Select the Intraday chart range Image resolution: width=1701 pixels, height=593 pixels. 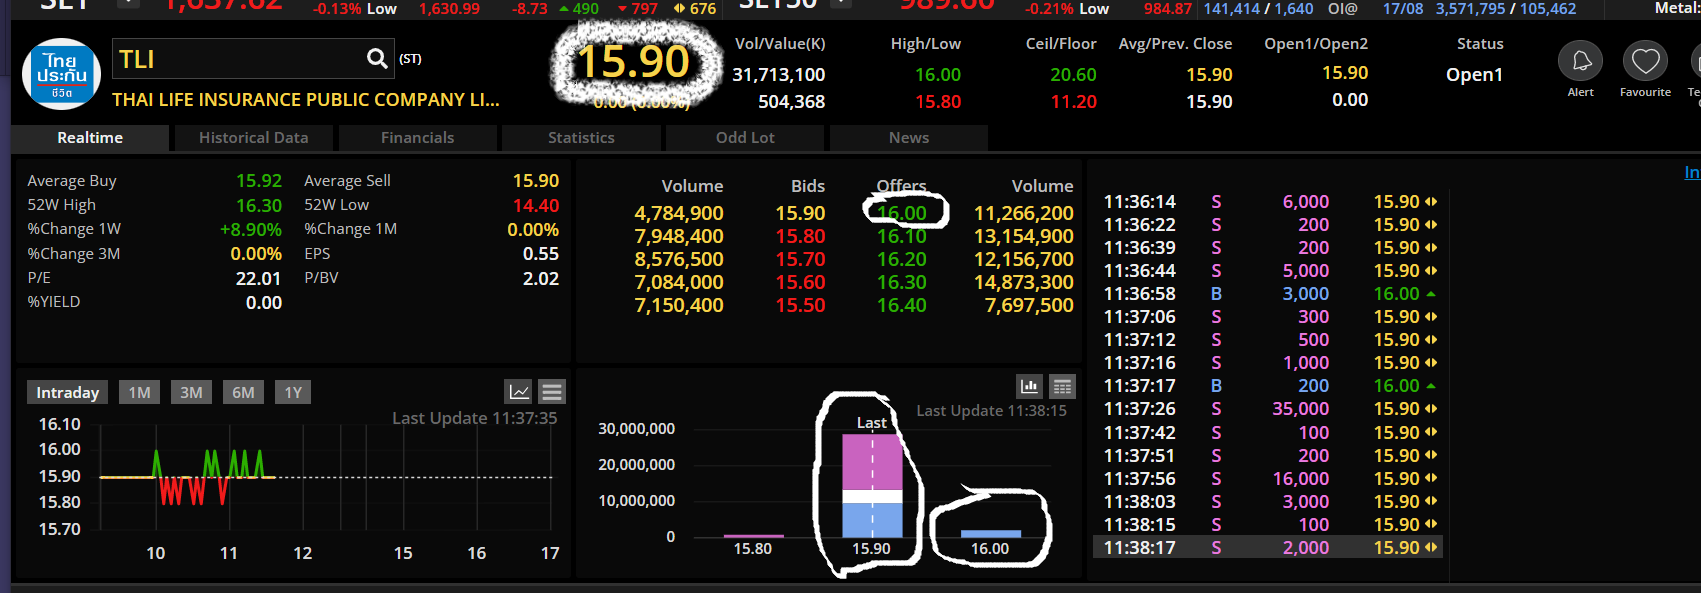pyautogui.click(x=68, y=392)
